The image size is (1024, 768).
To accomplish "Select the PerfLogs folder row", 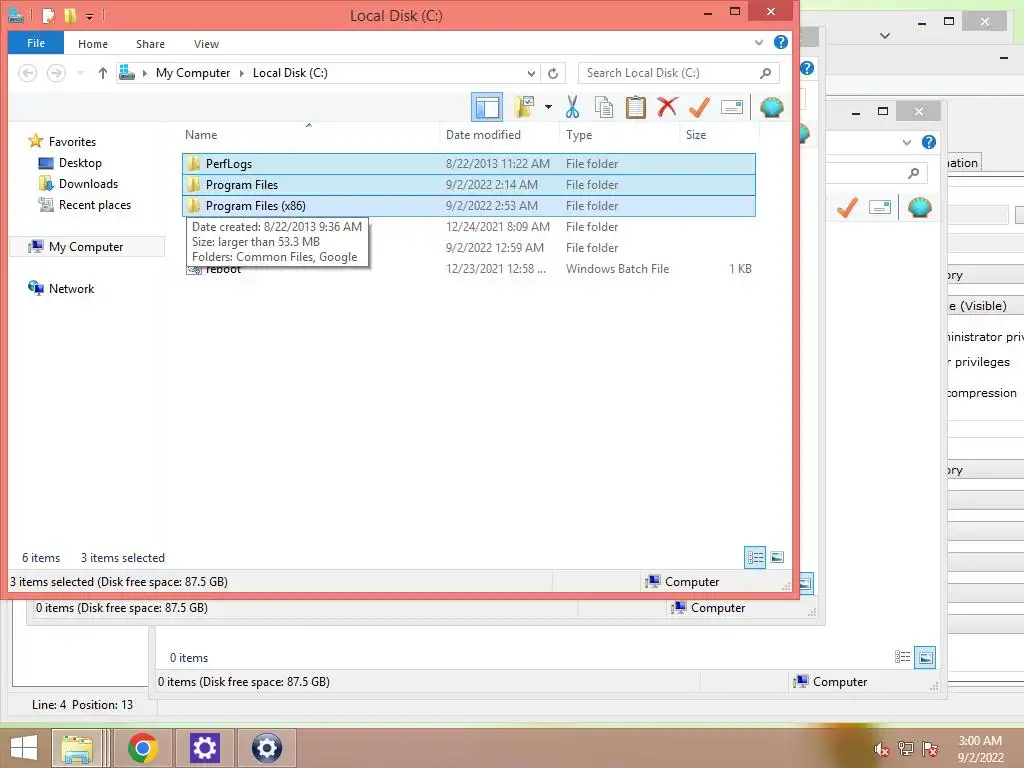I will (x=468, y=164).
